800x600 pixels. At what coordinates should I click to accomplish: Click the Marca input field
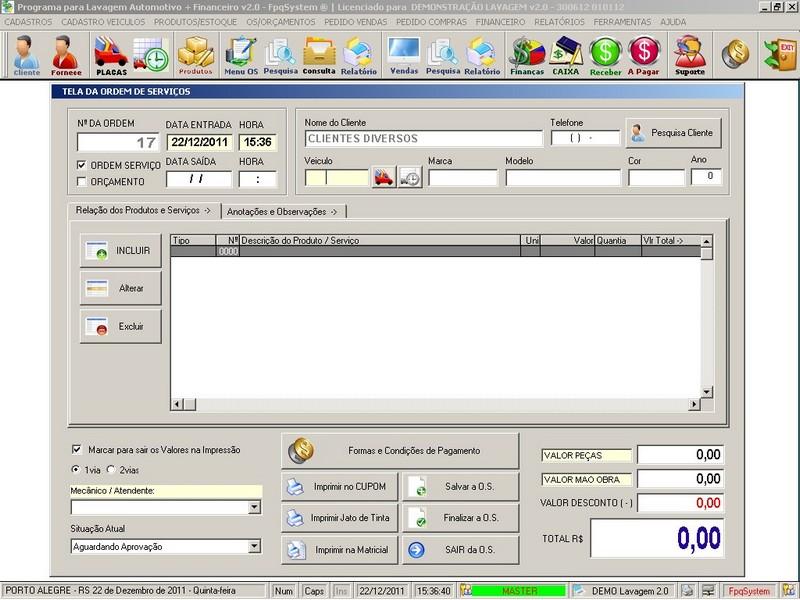pyautogui.click(x=463, y=178)
